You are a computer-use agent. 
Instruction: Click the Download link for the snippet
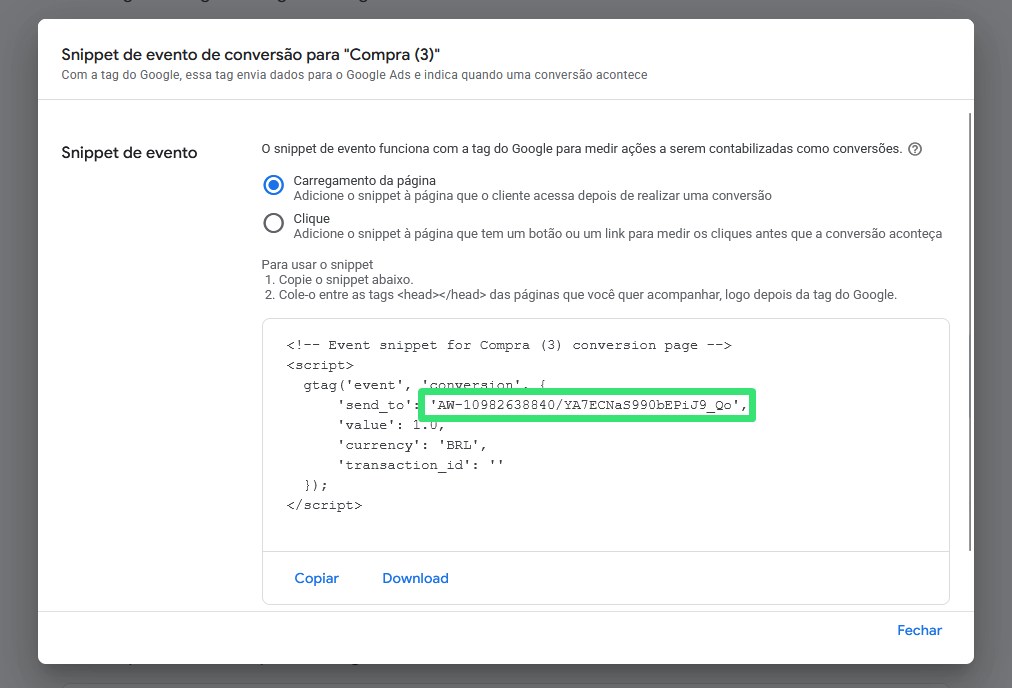(x=415, y=578)
